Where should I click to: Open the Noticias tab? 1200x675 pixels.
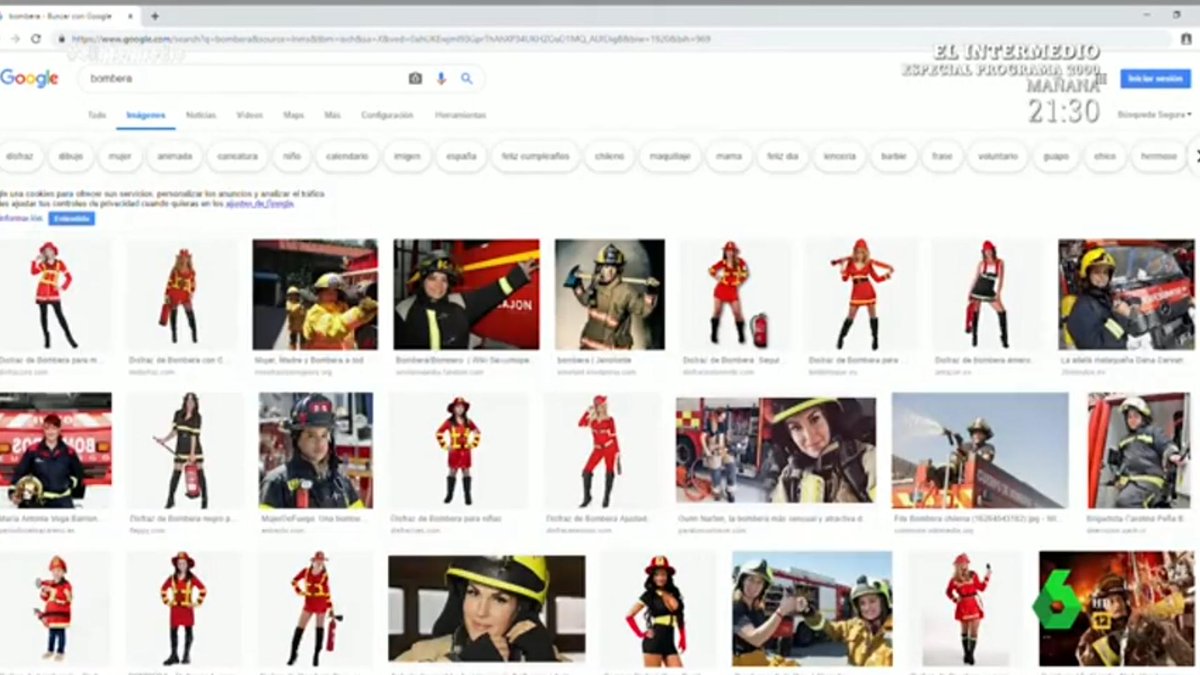pyautogui.click(x=201, y=115)
